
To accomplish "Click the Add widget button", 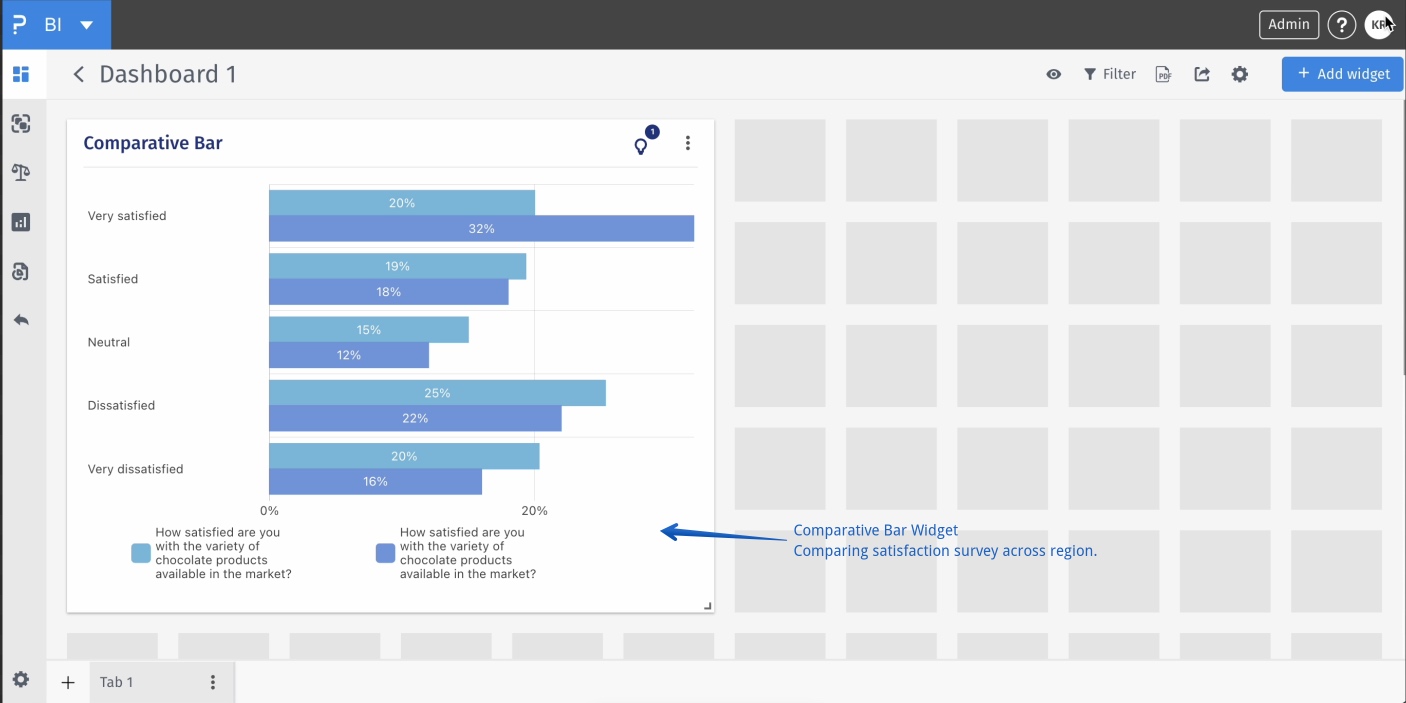I will [x=1342, y=74].
